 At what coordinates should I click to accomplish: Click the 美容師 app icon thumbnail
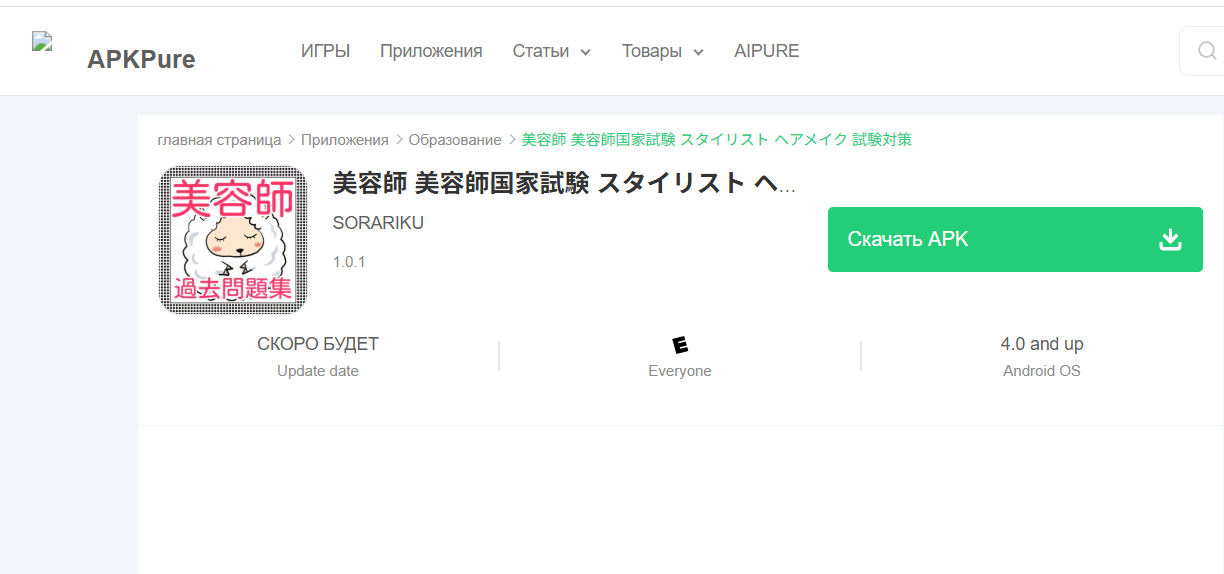tap(233, 240)
